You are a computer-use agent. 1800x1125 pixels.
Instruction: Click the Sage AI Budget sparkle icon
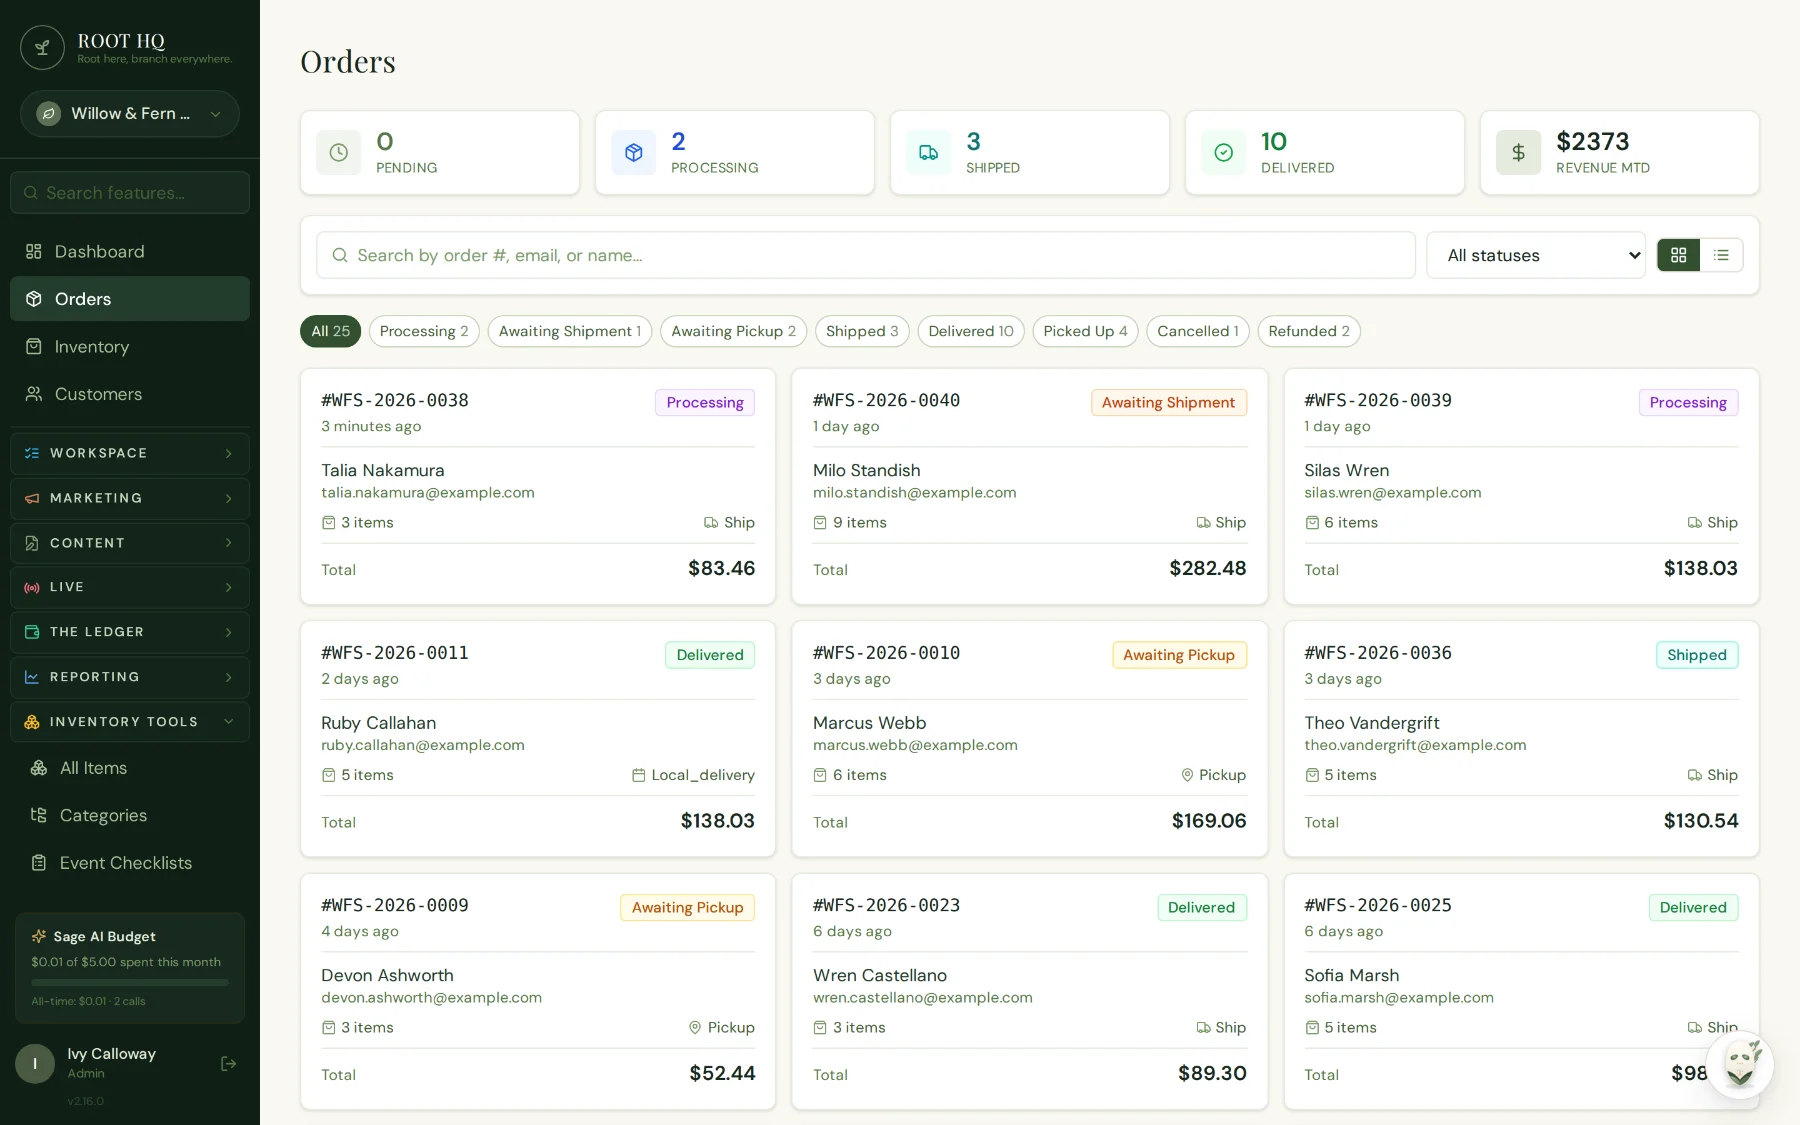click(39, 937)
